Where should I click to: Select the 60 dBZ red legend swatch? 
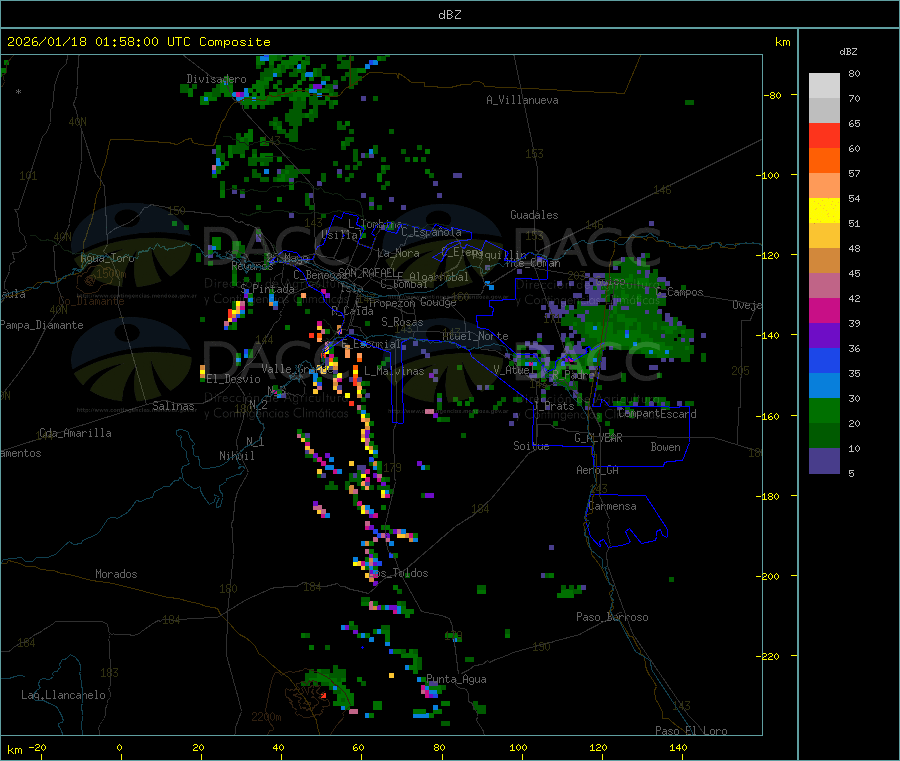(x=824, y=135)
